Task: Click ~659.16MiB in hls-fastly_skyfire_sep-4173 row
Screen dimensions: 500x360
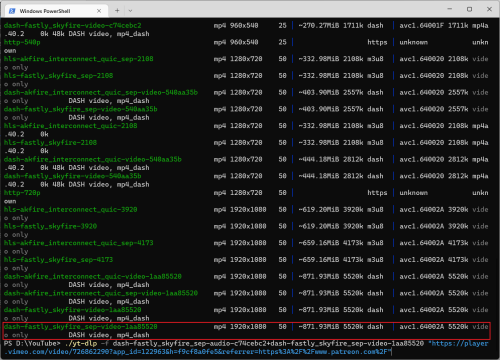Action: [x=319, y=260]
